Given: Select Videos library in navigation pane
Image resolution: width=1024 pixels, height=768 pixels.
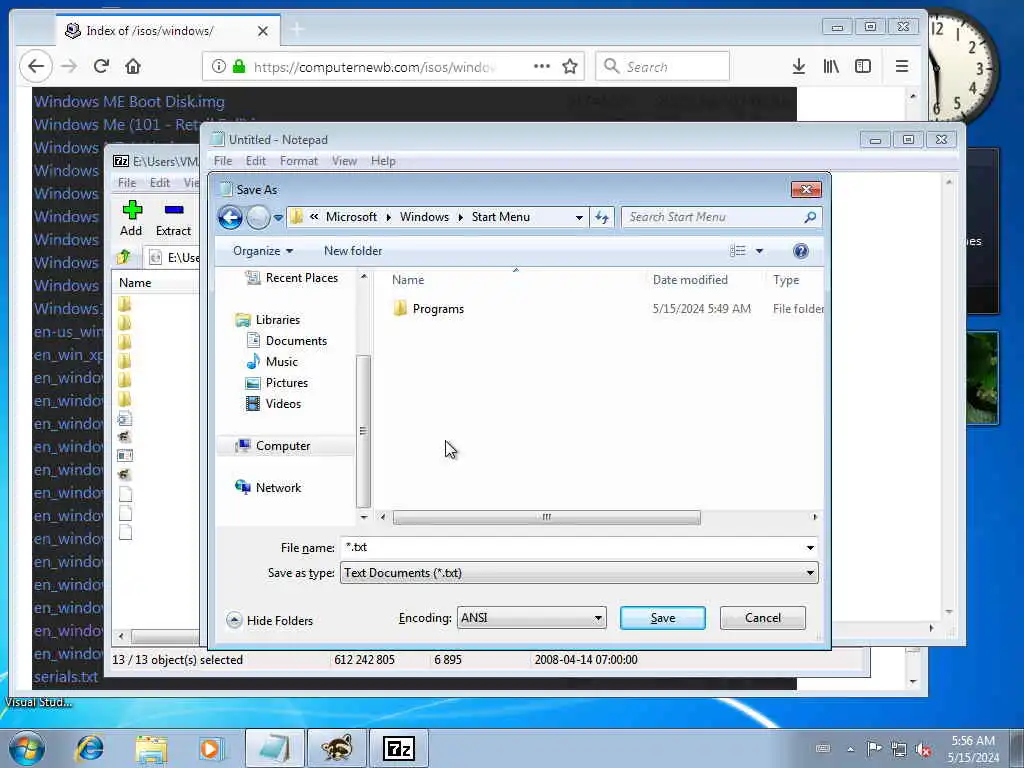Looking at the screenshot, I should coord(274,404).
